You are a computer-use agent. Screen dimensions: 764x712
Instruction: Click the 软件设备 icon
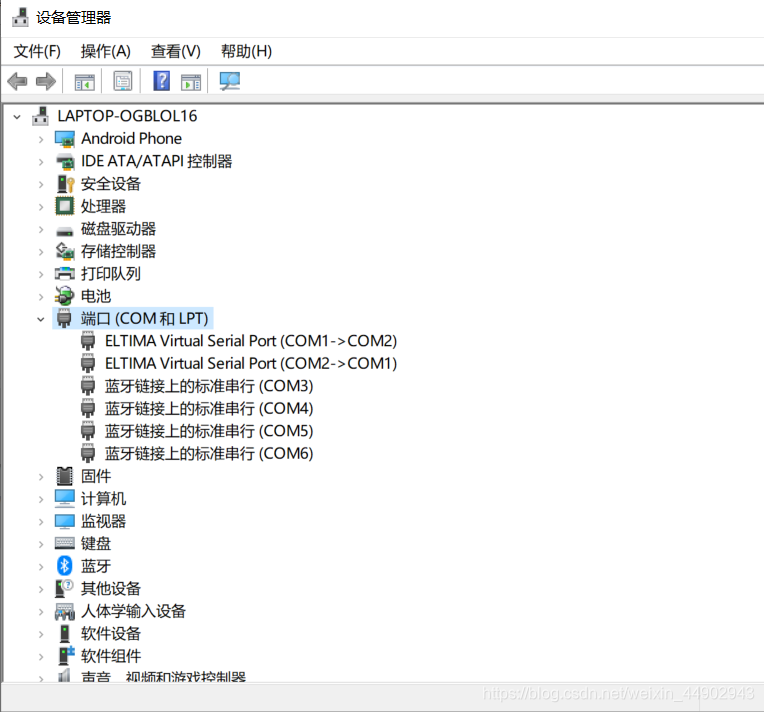[x=64, y=634]
